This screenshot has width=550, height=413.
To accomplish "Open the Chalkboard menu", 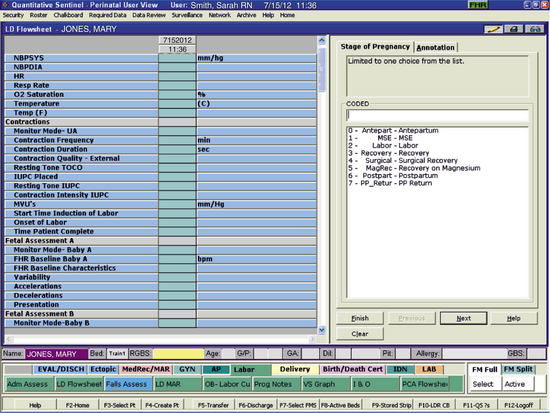I will pos(68,15).
